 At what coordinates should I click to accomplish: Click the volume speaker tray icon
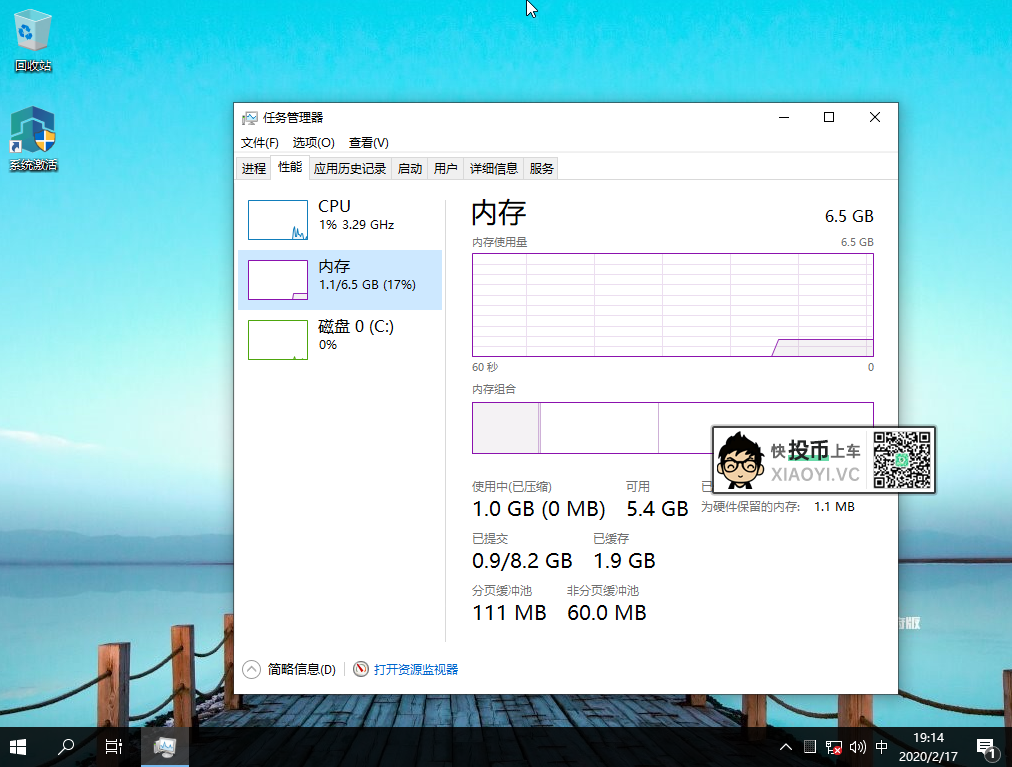[x=857, y=747]
